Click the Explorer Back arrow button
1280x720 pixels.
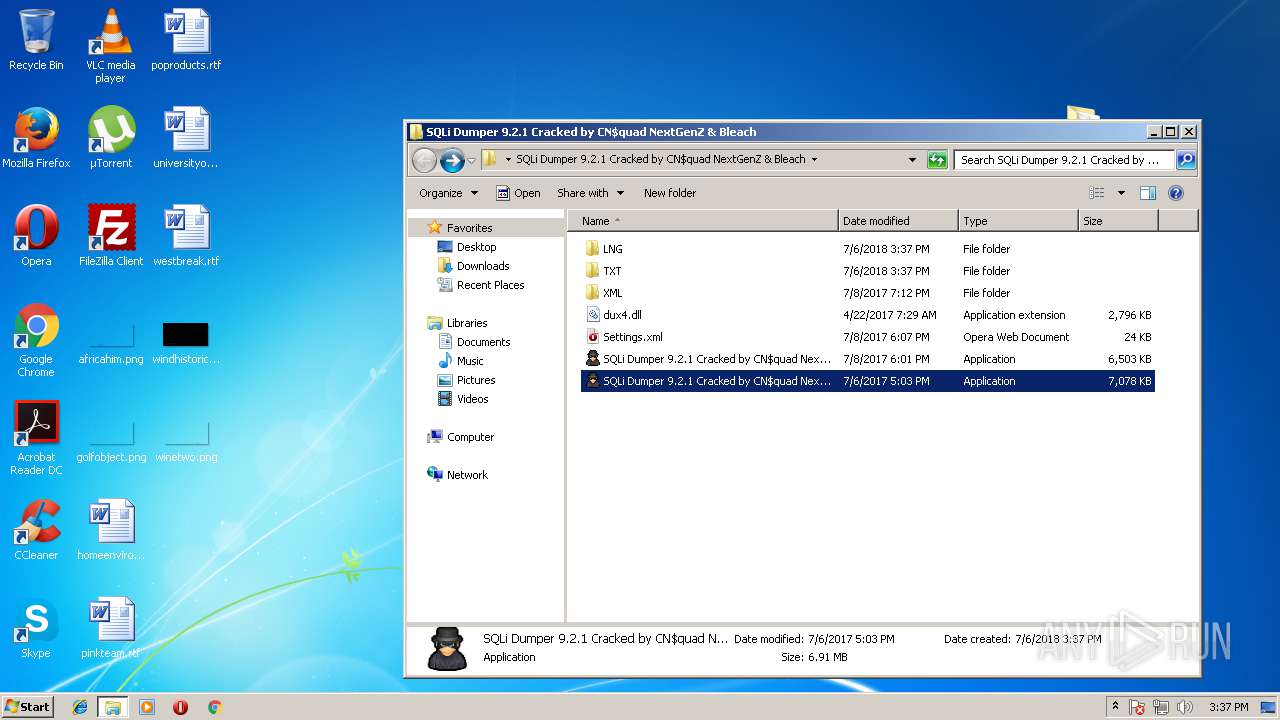click(424, 160)
